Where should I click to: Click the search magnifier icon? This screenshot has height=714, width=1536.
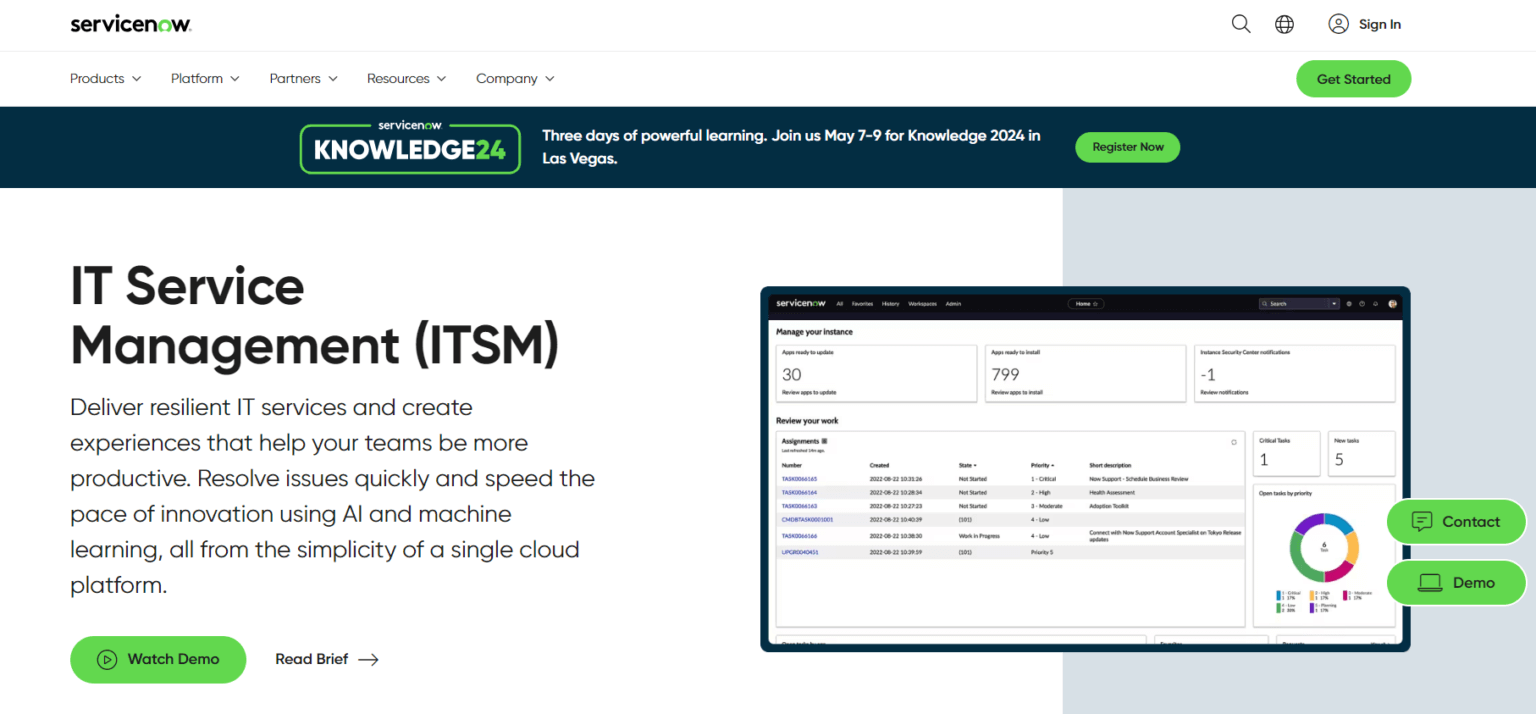1241,24
